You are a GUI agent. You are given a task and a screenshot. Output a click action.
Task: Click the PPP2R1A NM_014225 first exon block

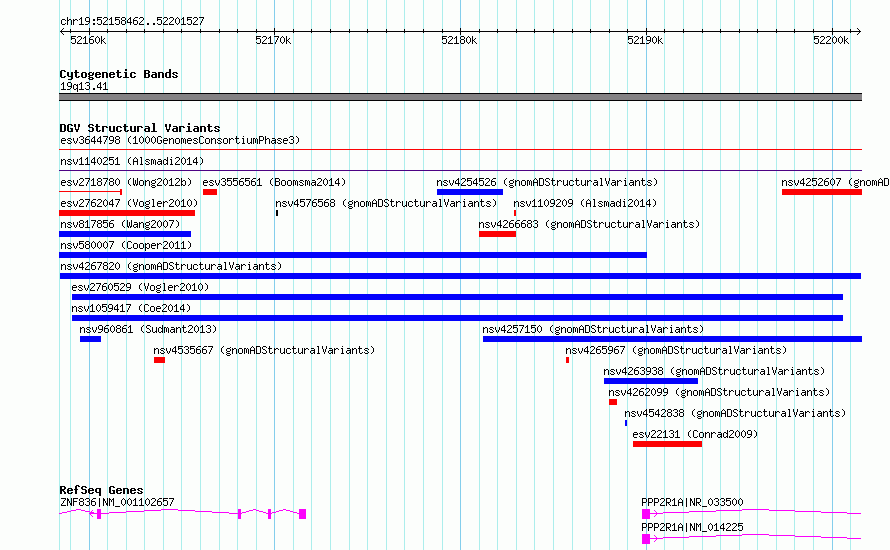(x=646, y=539)
